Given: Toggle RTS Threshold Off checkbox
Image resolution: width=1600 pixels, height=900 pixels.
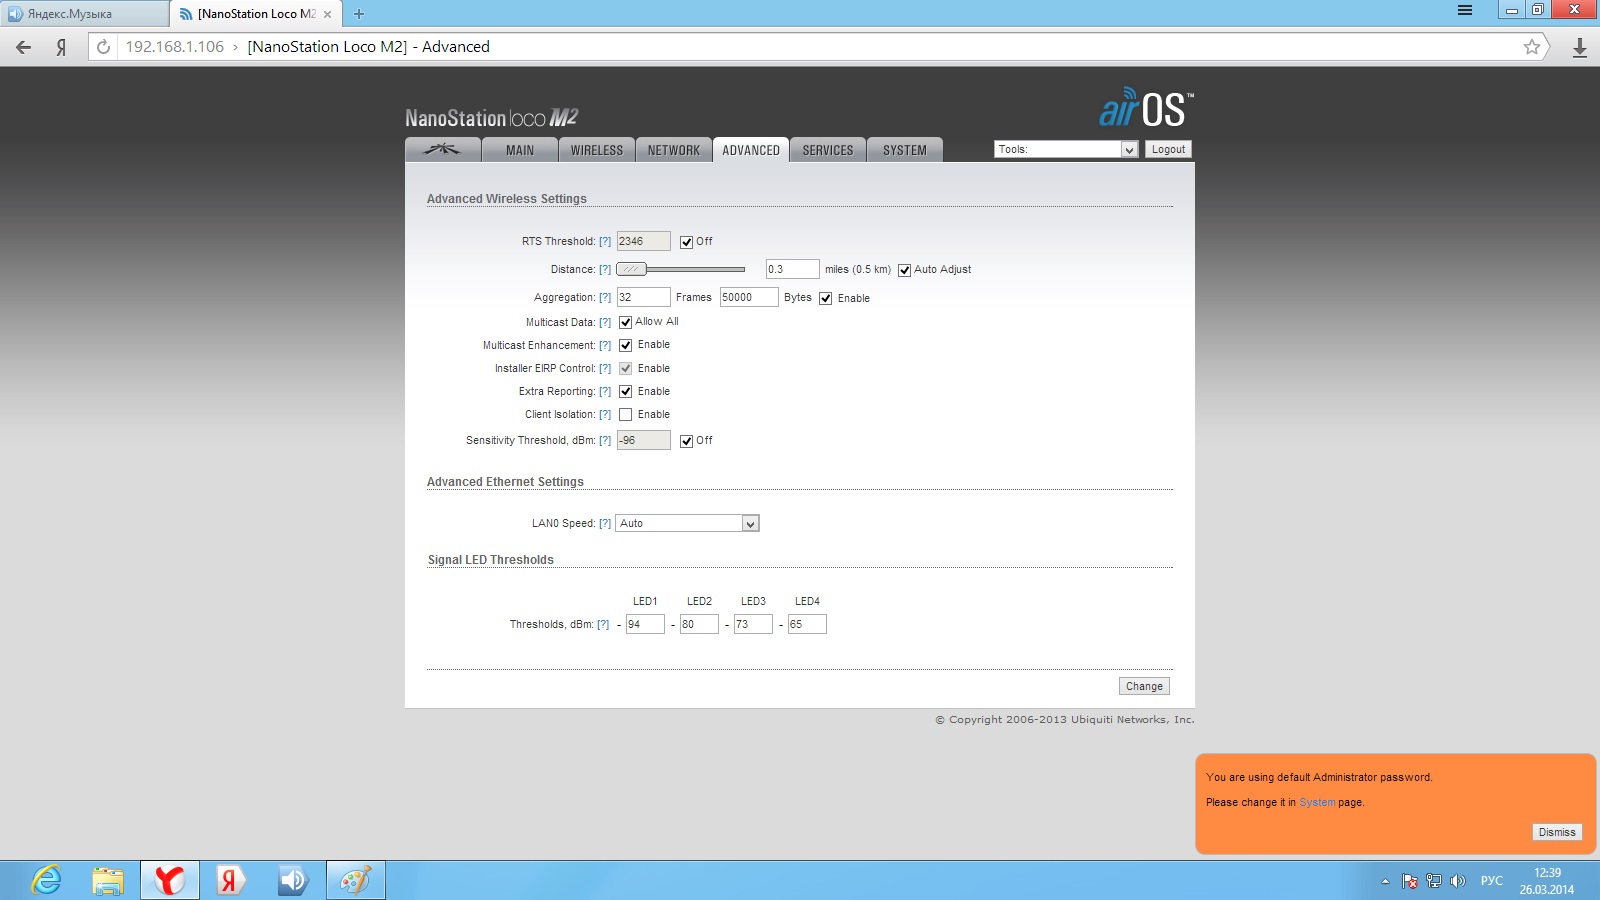Looking at the screenshot, I should pyautogui.click(x=686, y=242).
